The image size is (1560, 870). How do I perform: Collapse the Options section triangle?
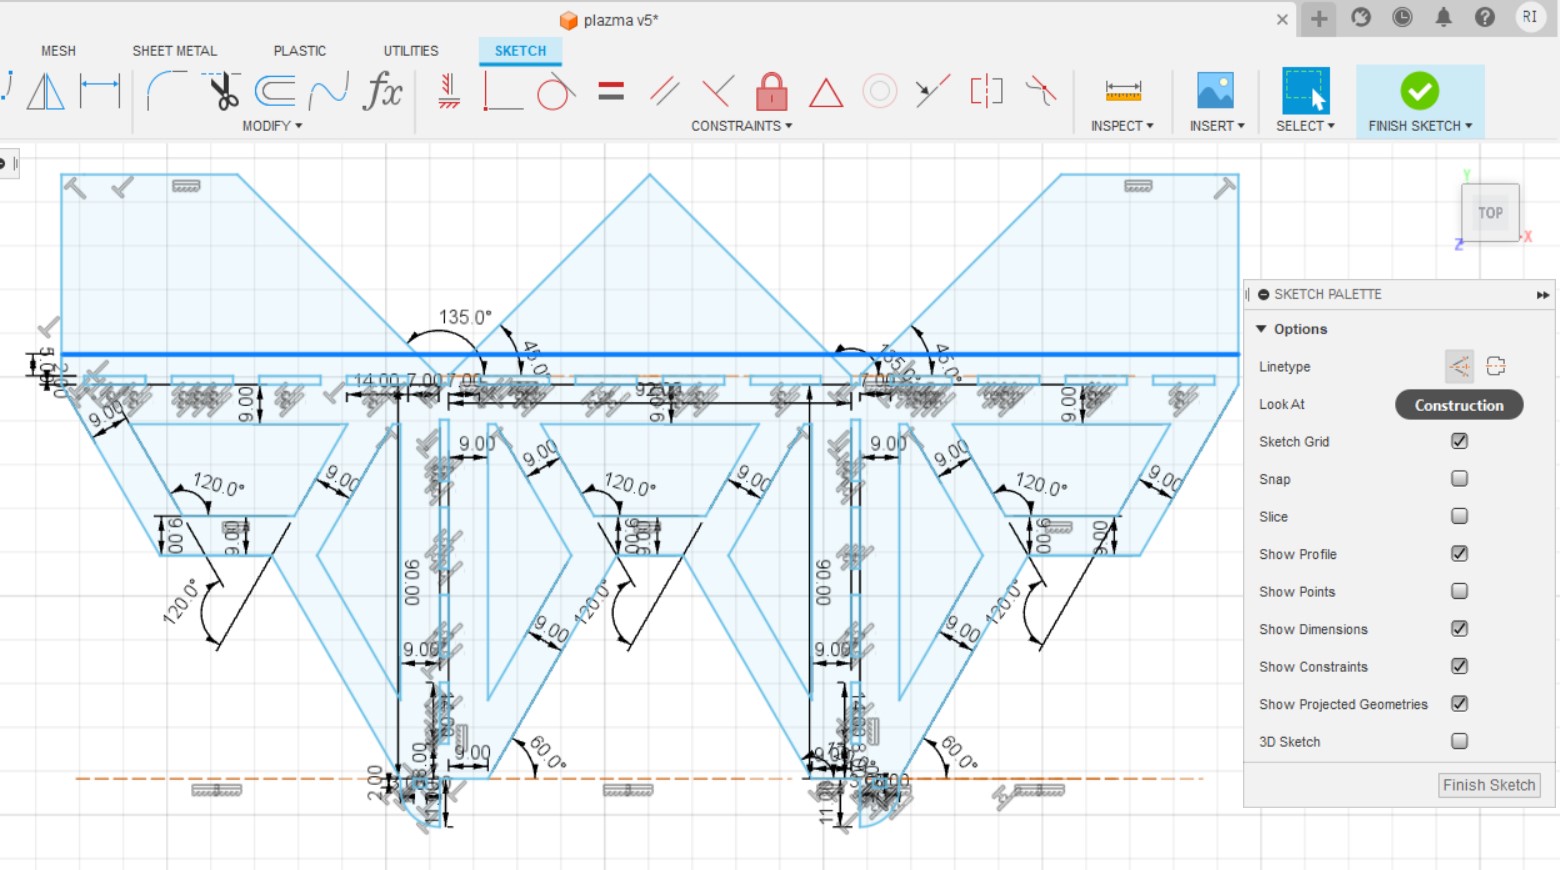1261,329
